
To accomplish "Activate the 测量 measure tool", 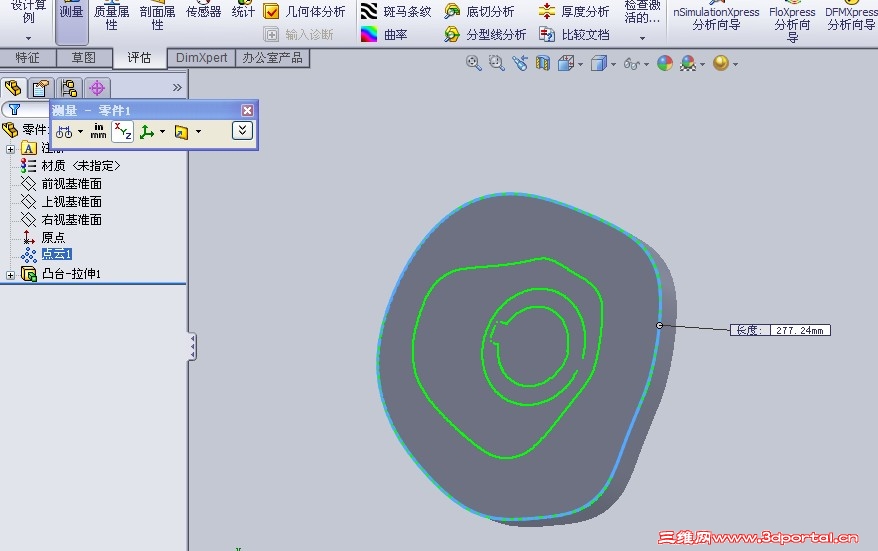I will [71, 20].
